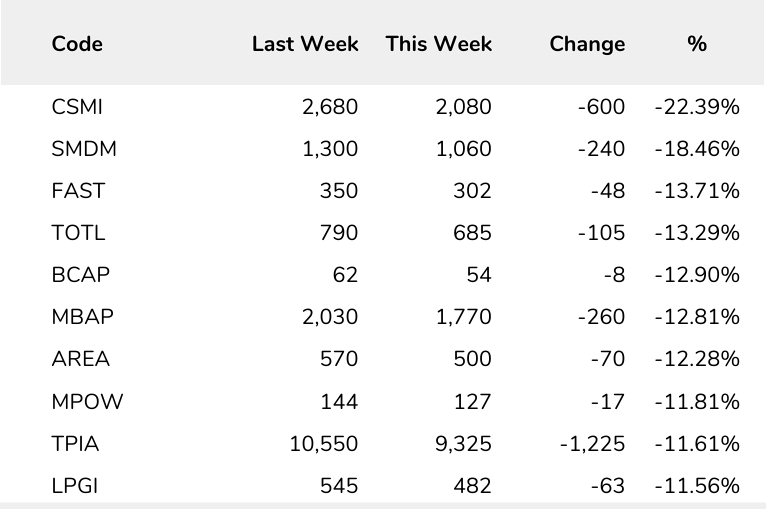Open the MPOW stock row
Image resolution: width=766 pixels, height=510 pixels.
click(x=85, y=402)
